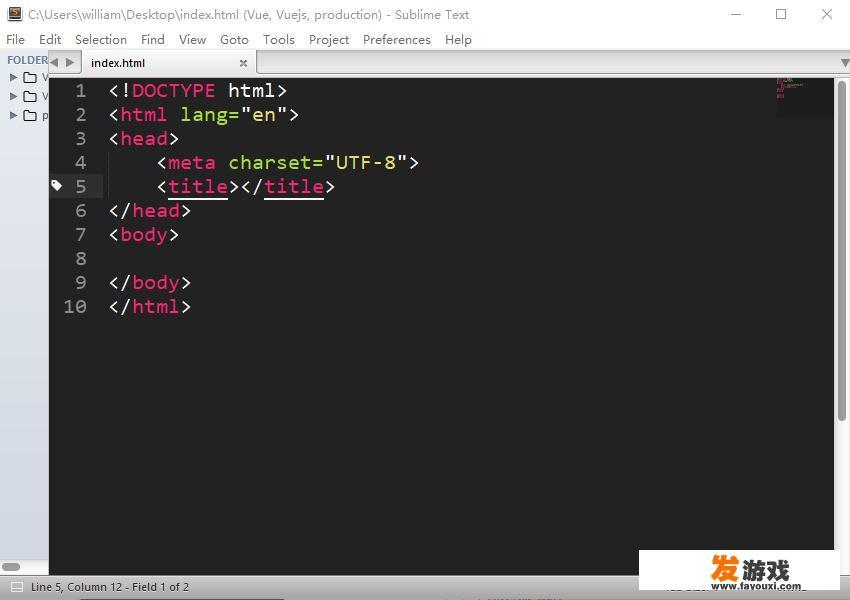Open the View menu
Screen dimensions: 850x600
tap(192, 40)
